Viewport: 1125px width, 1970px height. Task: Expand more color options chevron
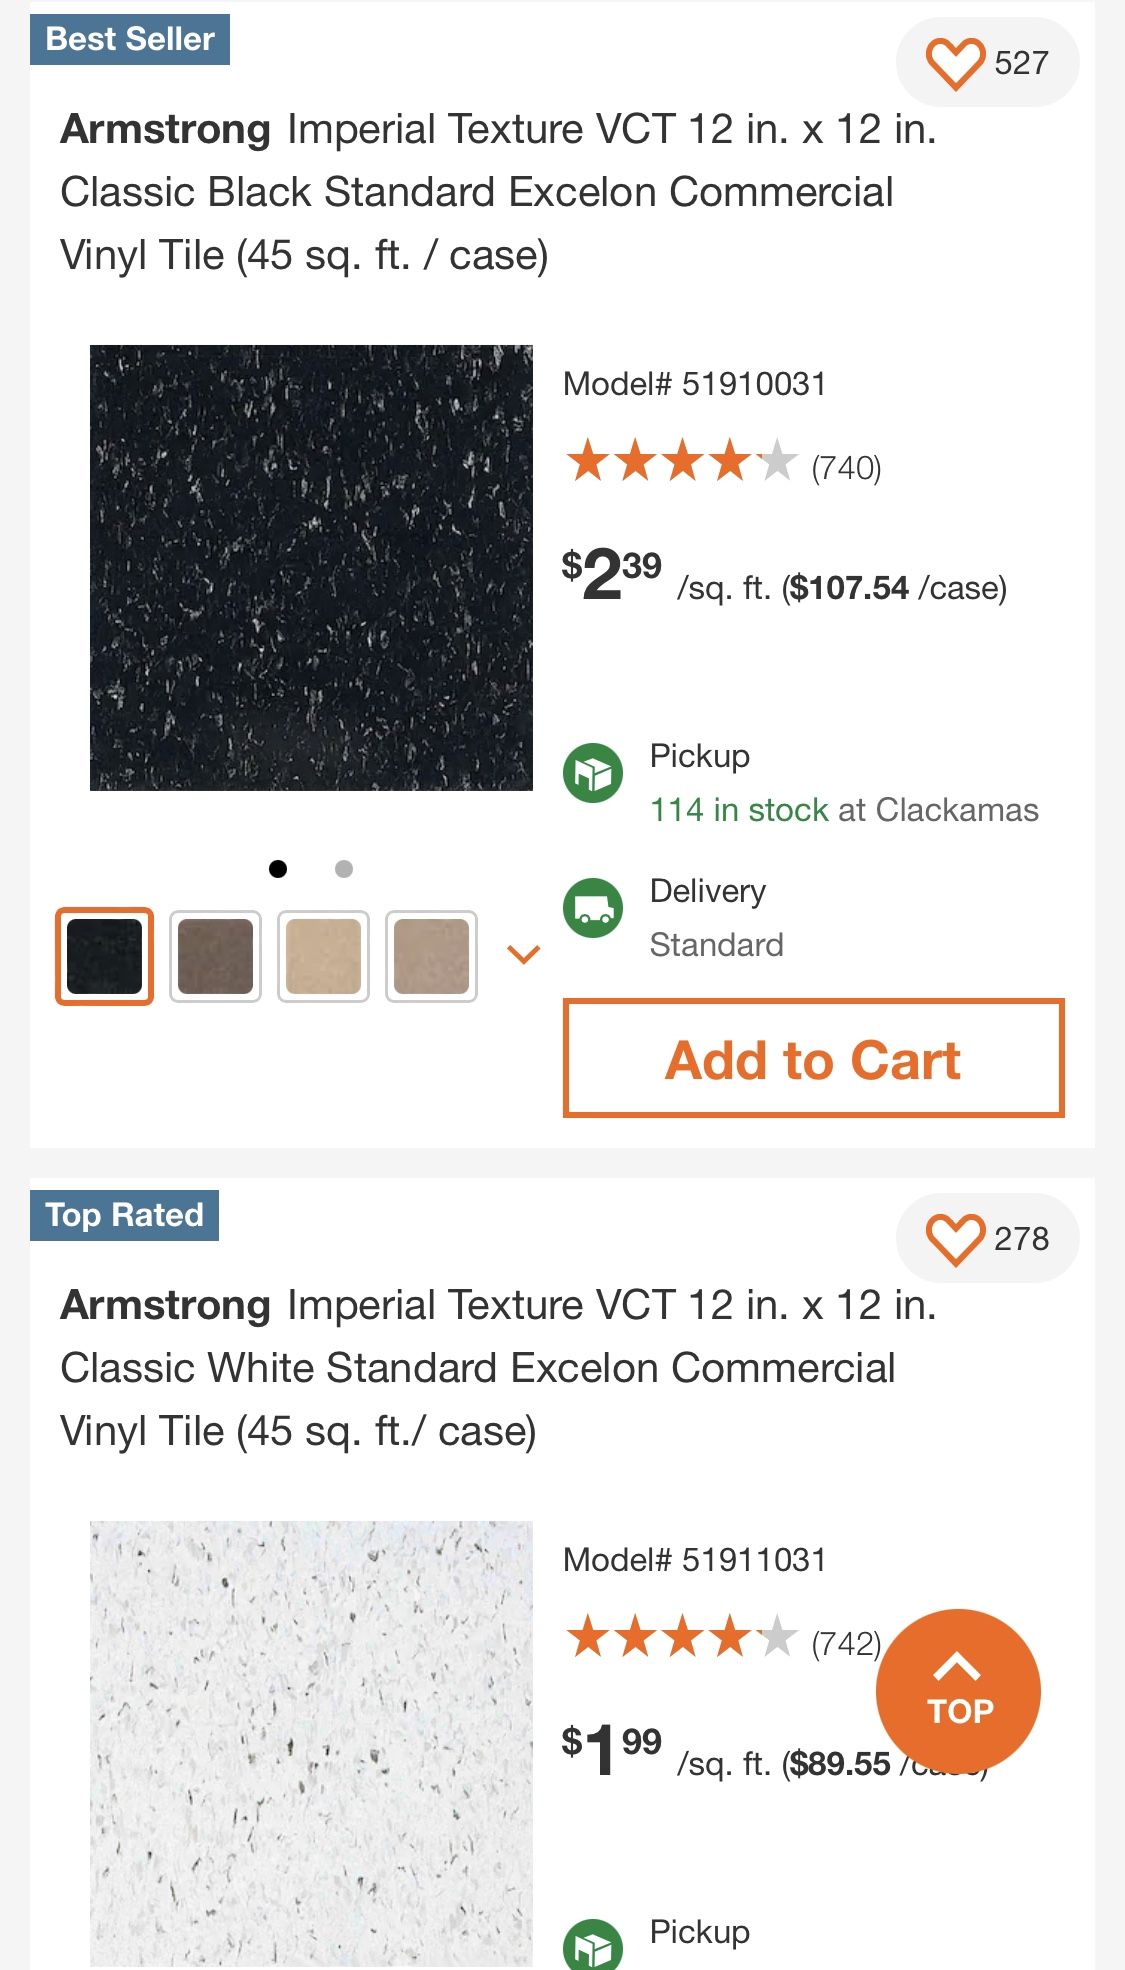coord(524,954)
